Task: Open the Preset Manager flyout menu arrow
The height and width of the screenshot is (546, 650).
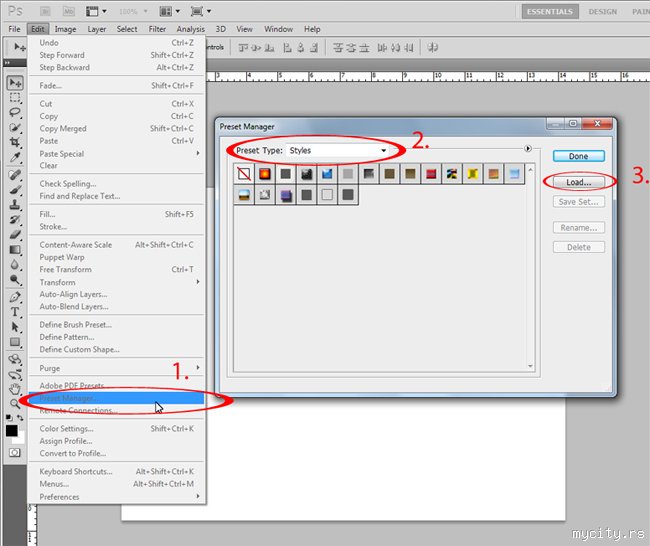Action: [528, 148]
